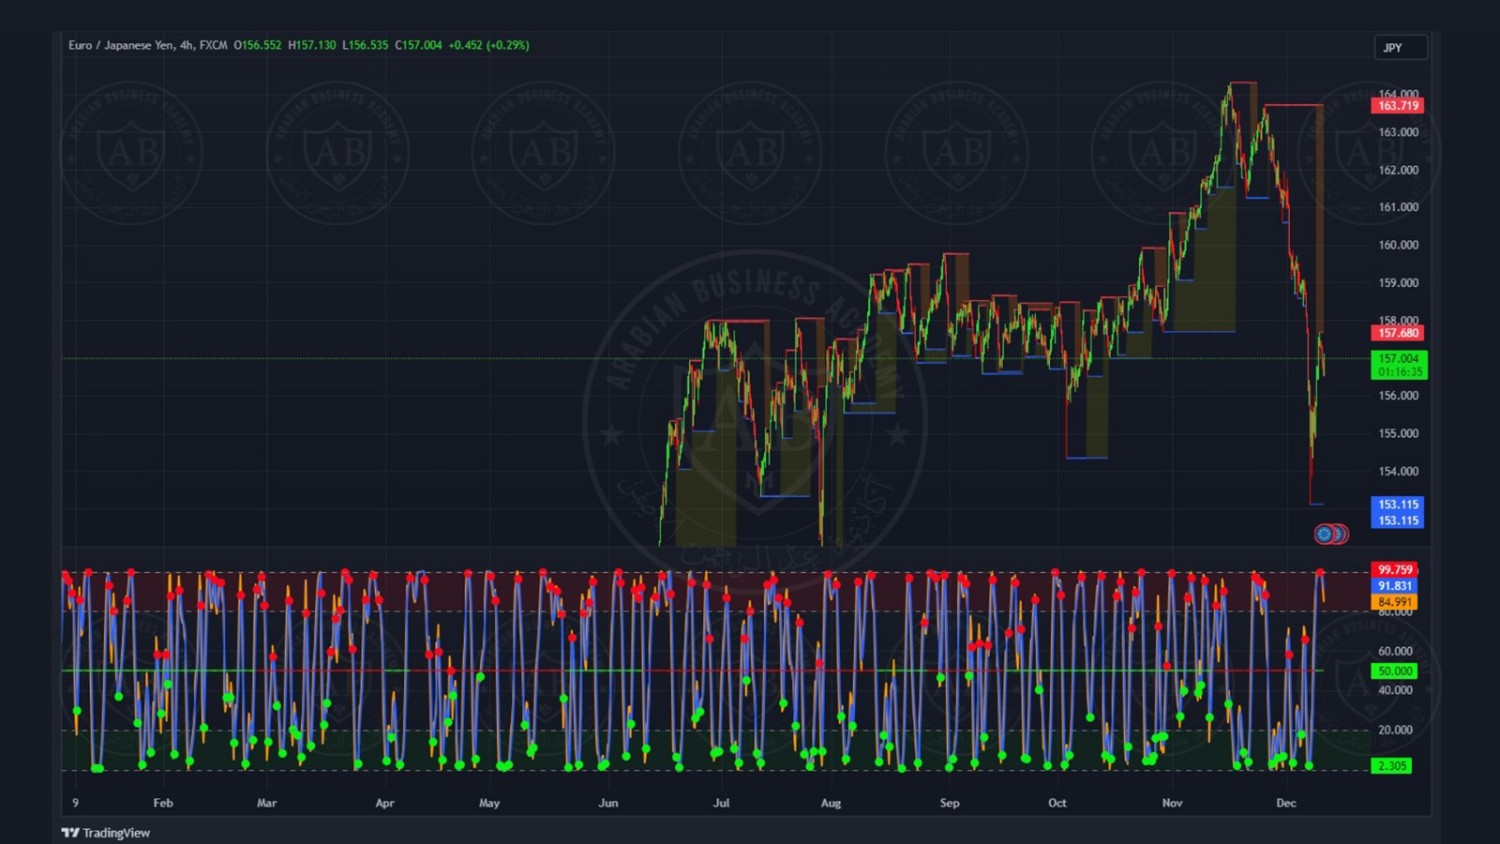Click the blue 91.831 oscillator value label
Viewport: 1500px width, 844px height.
click(1394, 586)
